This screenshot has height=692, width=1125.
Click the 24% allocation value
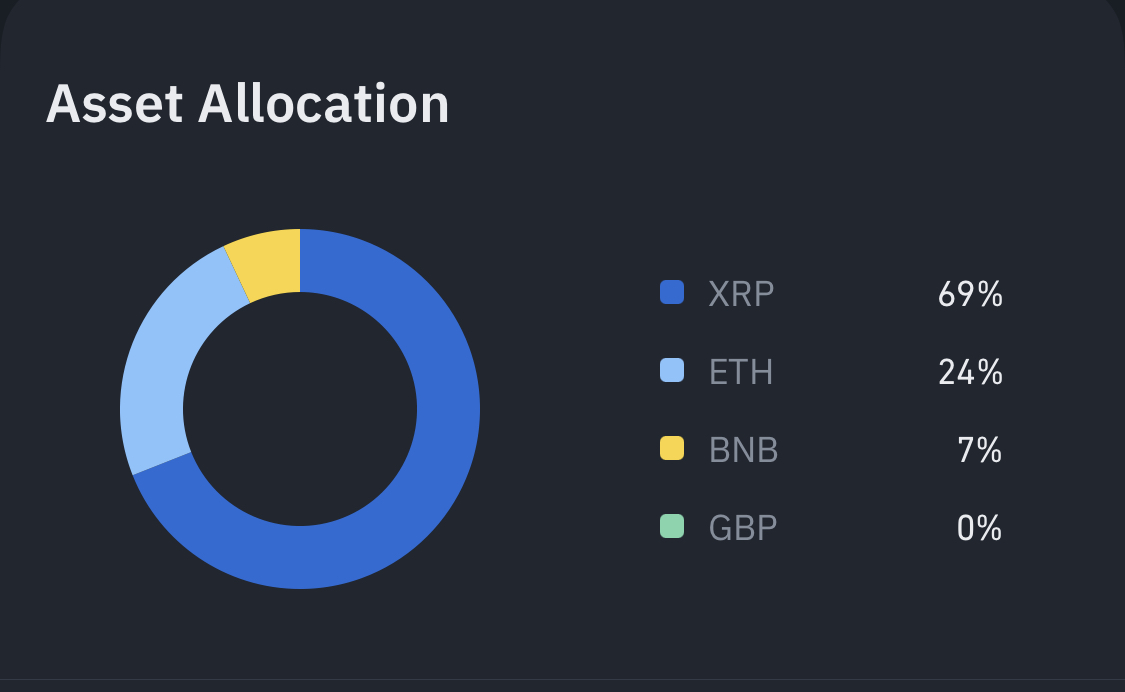[970, 372]
